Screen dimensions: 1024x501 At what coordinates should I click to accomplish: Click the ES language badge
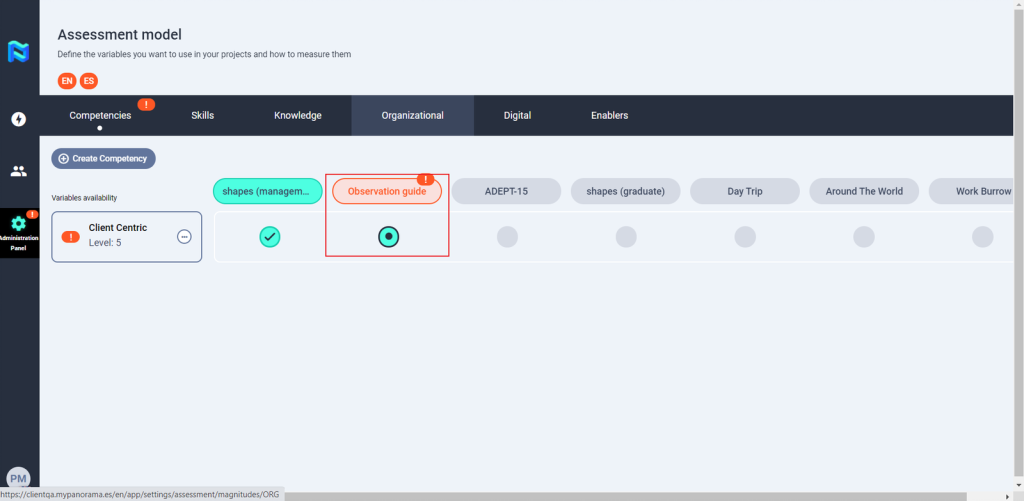click(89, 81)
